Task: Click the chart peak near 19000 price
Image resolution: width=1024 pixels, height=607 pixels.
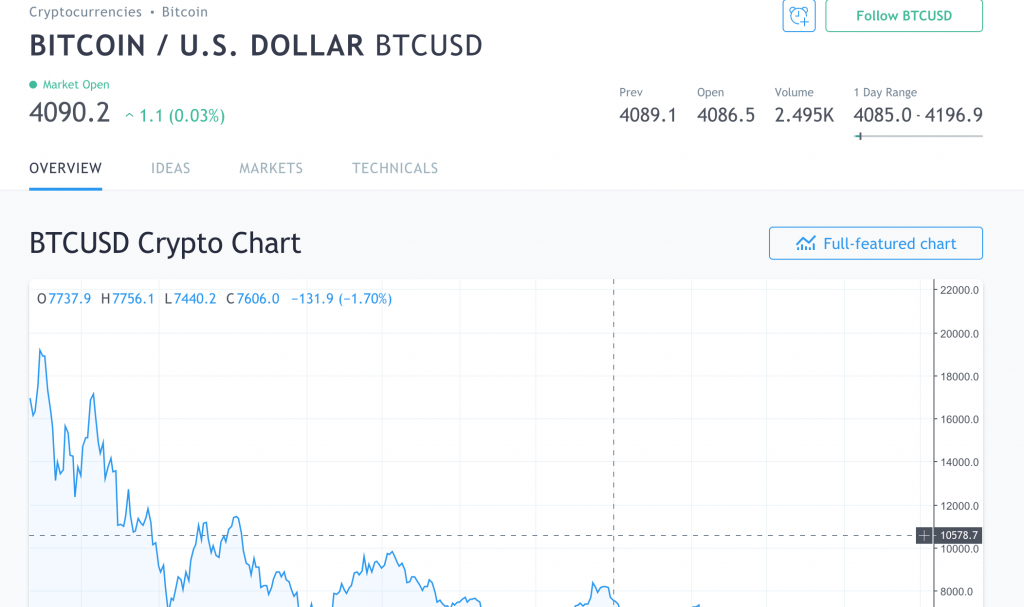Action: [x=40, y=351]
